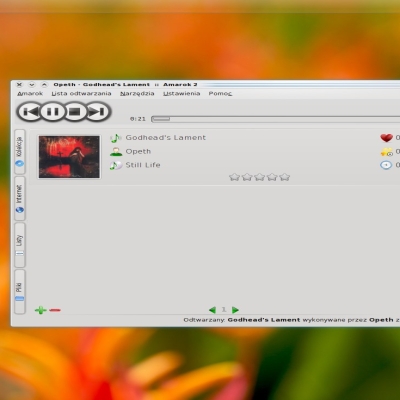Rate the track one star

234,177
